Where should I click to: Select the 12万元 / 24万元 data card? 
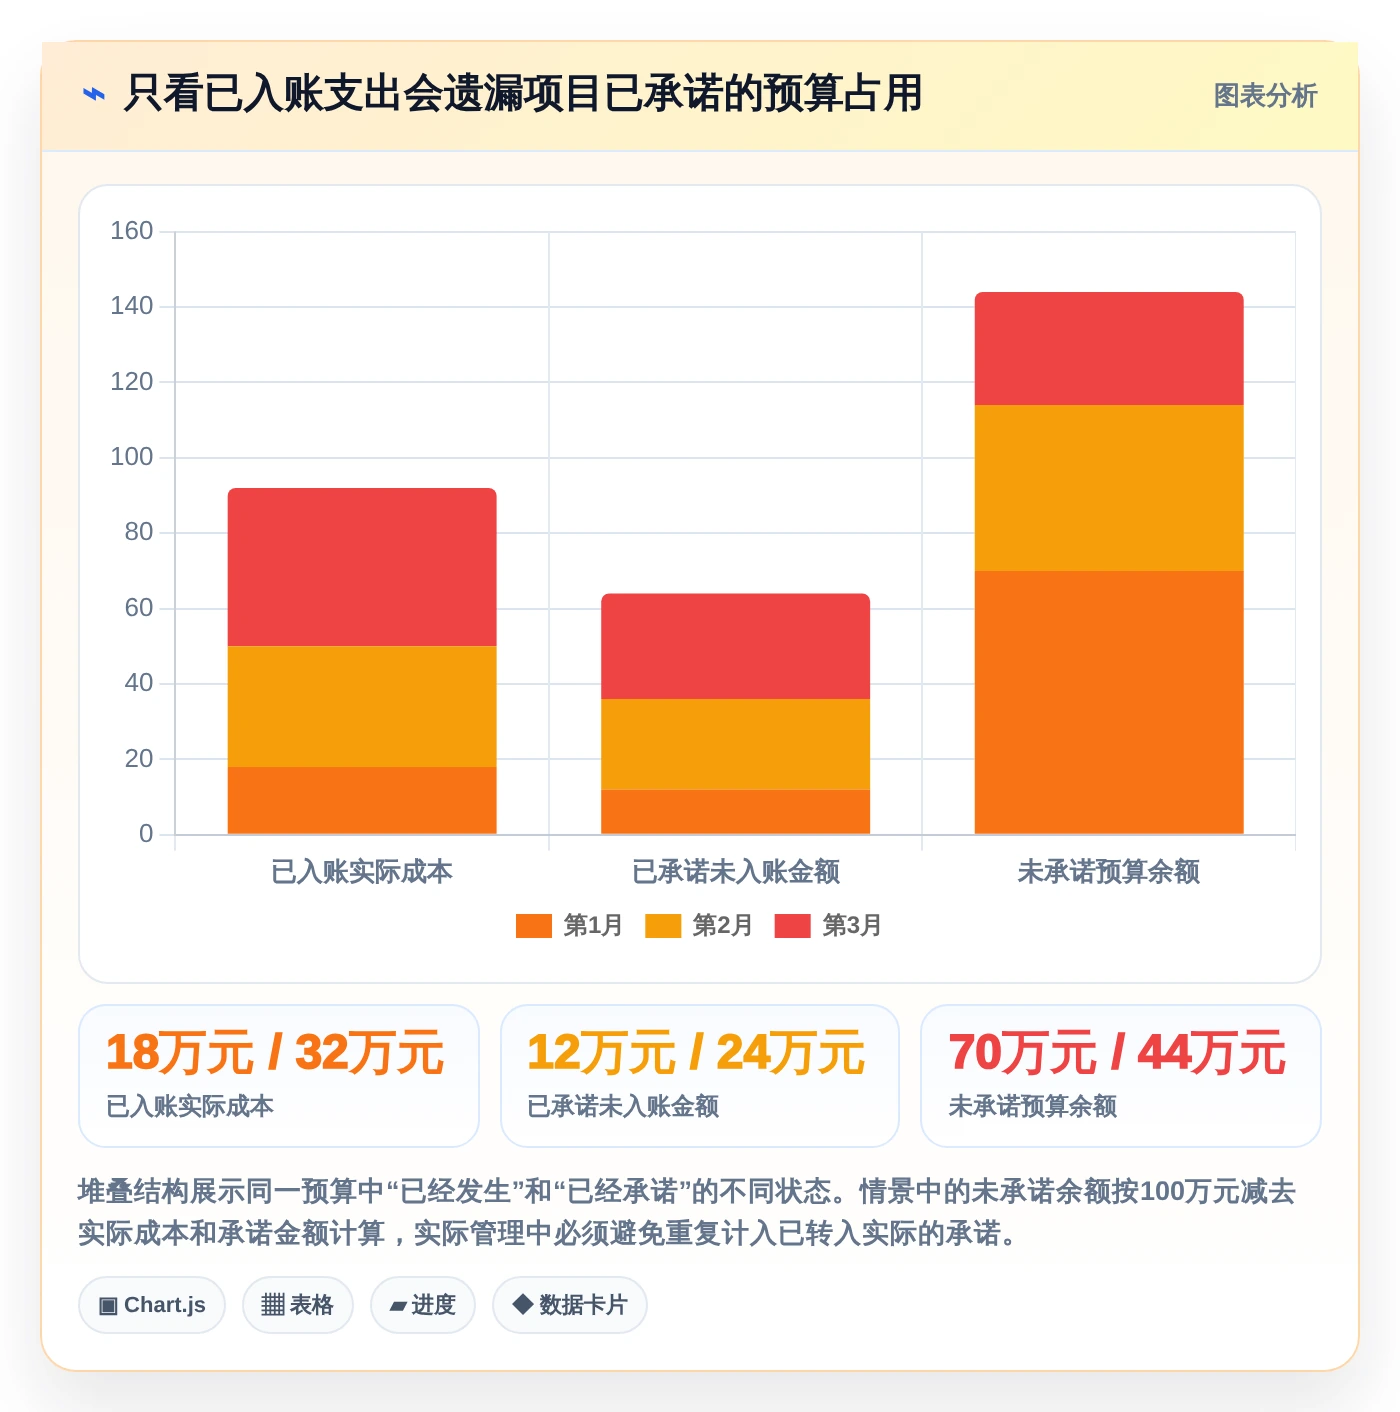click(x=700, y=1076)
